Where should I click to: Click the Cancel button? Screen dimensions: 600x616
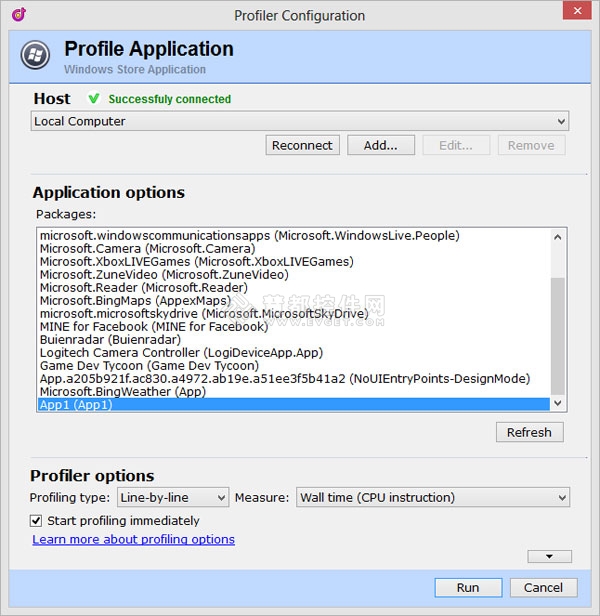[x=544, y=588]
